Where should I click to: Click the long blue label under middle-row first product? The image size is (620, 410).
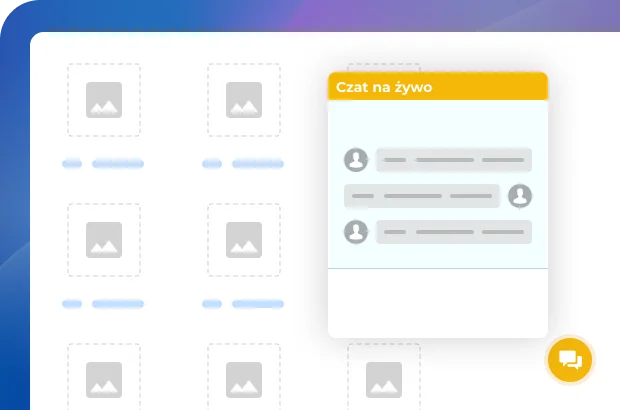(118, 304)
